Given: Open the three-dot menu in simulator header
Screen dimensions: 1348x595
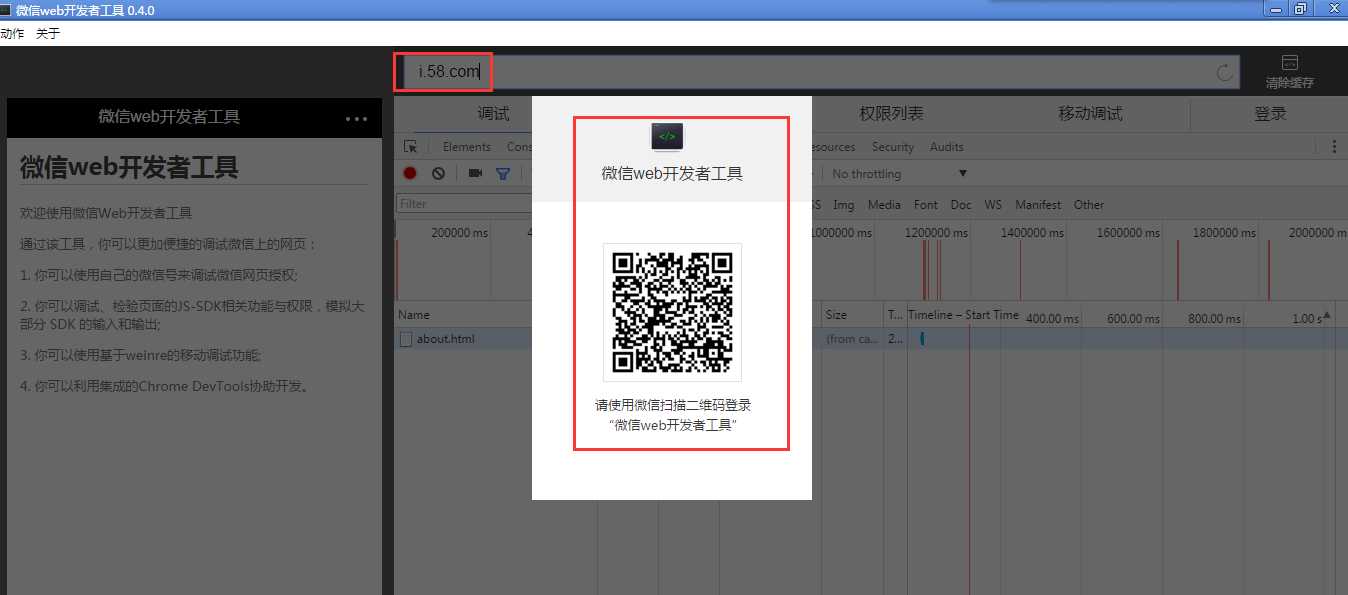Looking at the screenshot, I should click(x=356, y=118).
